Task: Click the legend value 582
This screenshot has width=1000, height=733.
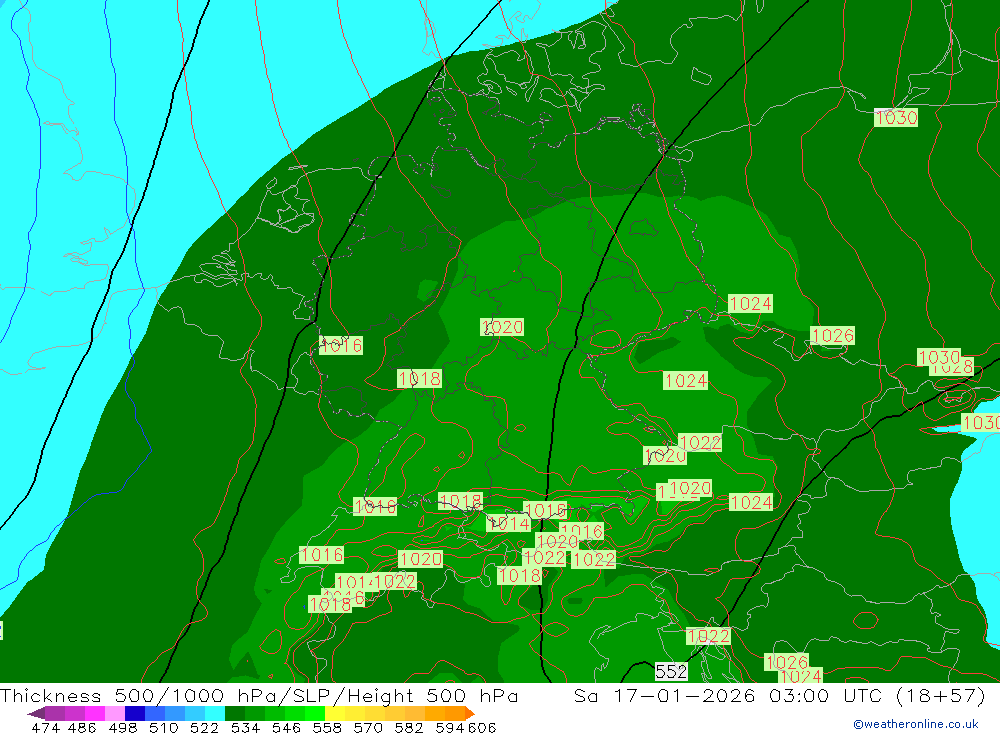Action: pos(409,727)
